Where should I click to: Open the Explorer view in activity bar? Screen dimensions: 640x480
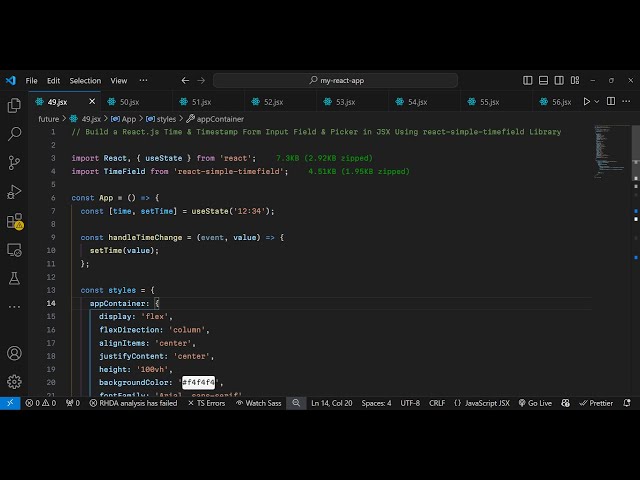click(x=14, y=105)
